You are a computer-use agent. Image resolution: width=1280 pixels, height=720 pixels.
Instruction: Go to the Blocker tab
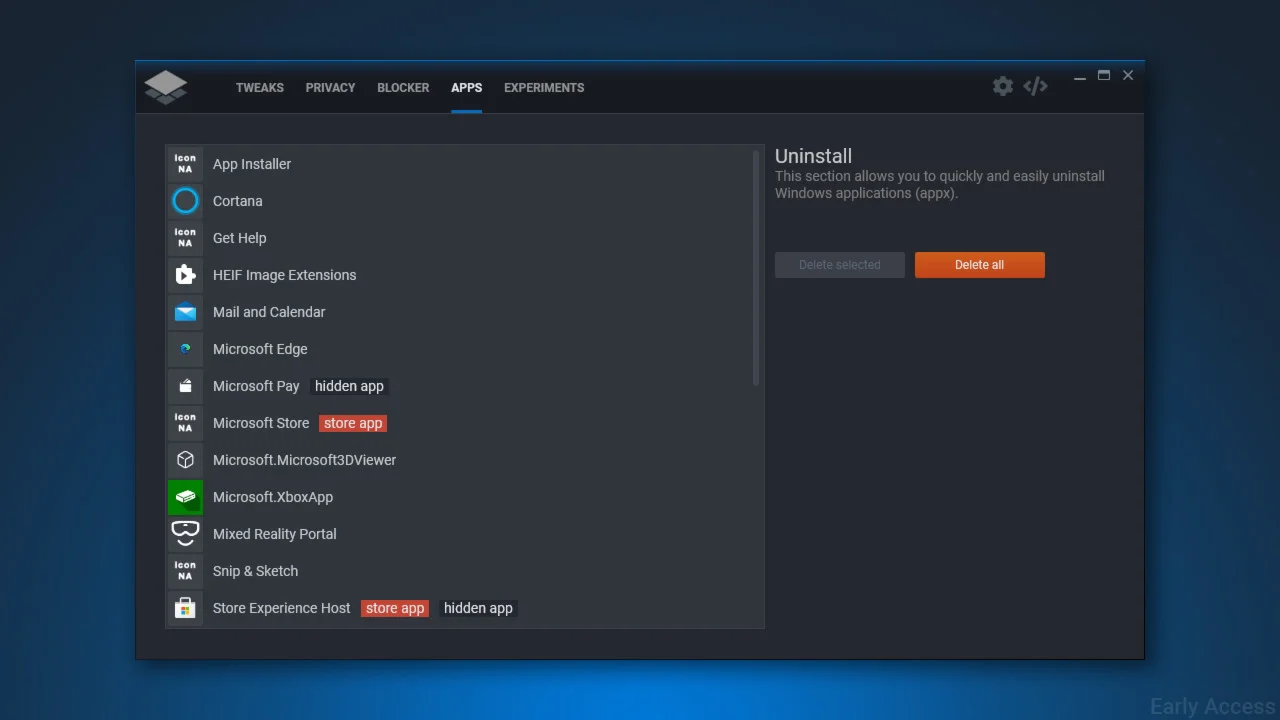[x=403, y=88]
